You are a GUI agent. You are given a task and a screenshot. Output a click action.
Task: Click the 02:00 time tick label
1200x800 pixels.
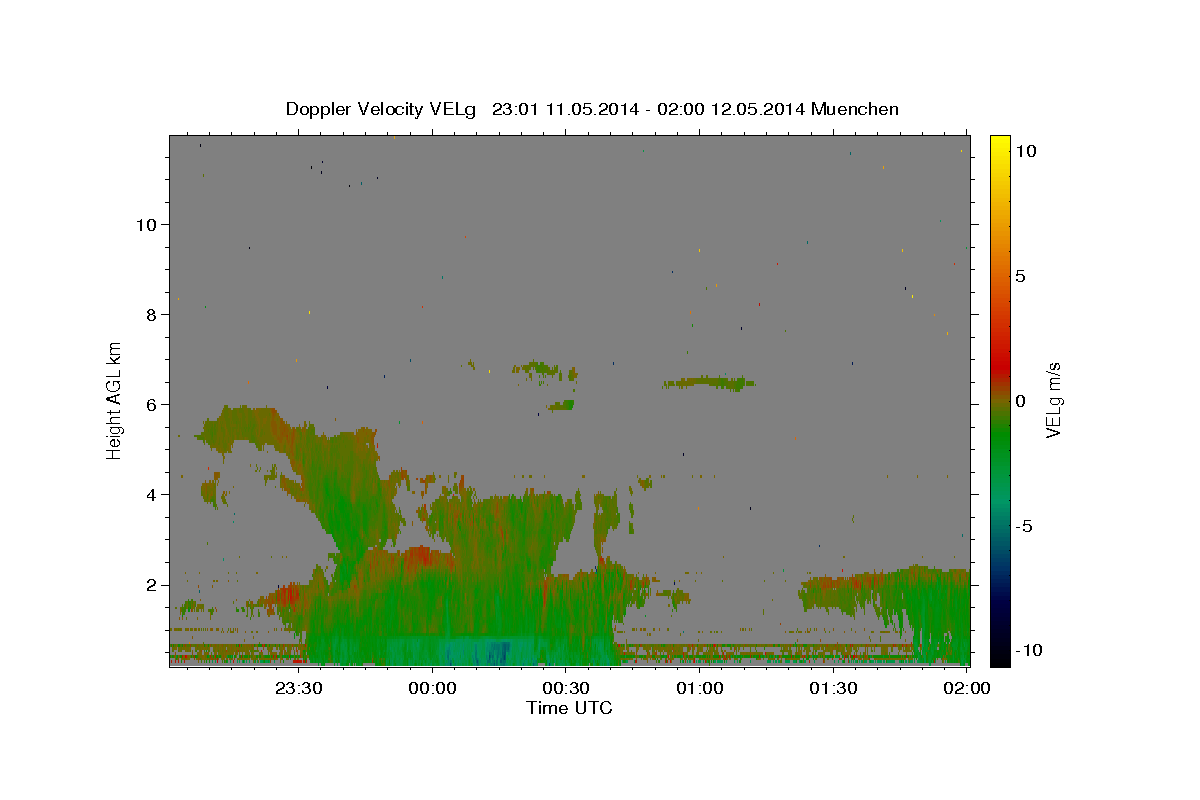(967, 688)
